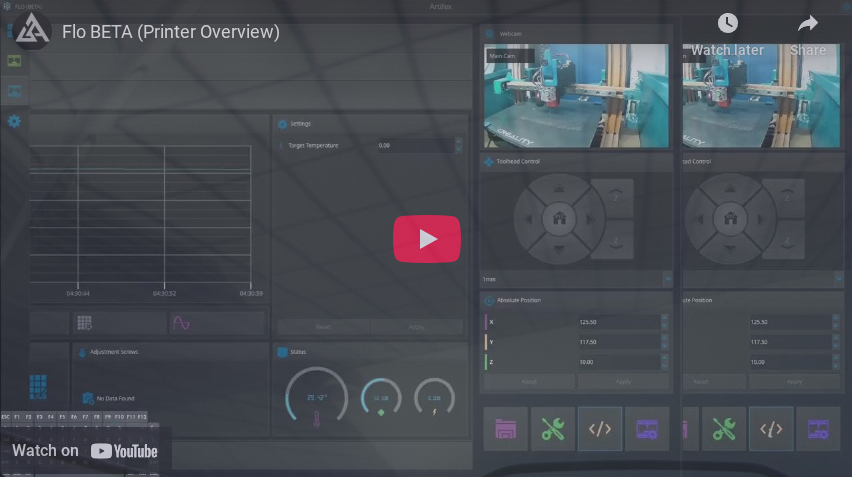
Task: Expand the 1mm step size dropdown
Action: (575, 279)
